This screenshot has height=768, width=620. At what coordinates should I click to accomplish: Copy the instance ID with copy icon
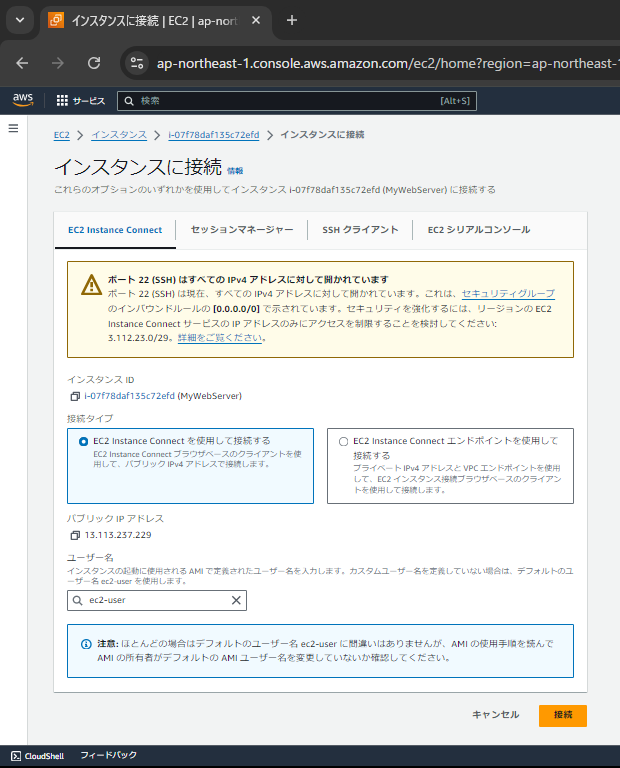(x=75, y=396)
